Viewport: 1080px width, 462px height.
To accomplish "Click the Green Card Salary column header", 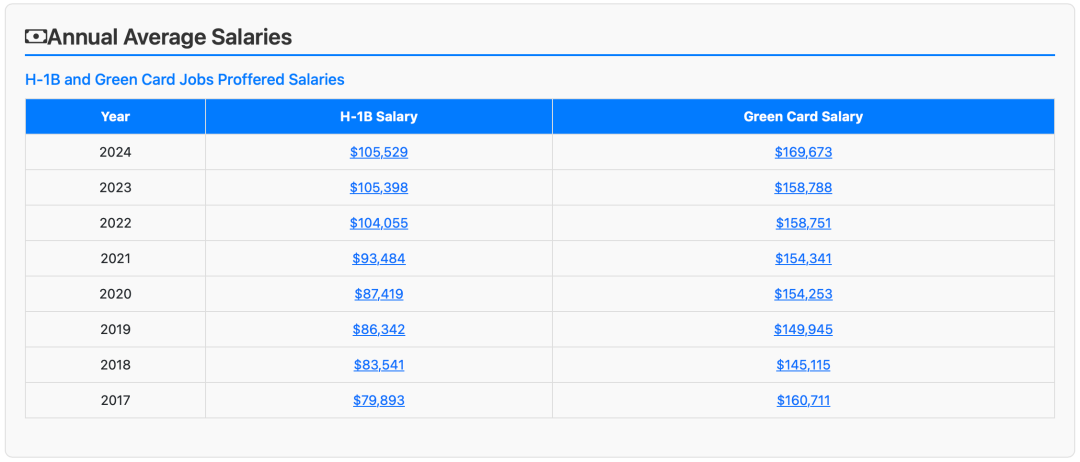I will [803, 116].
